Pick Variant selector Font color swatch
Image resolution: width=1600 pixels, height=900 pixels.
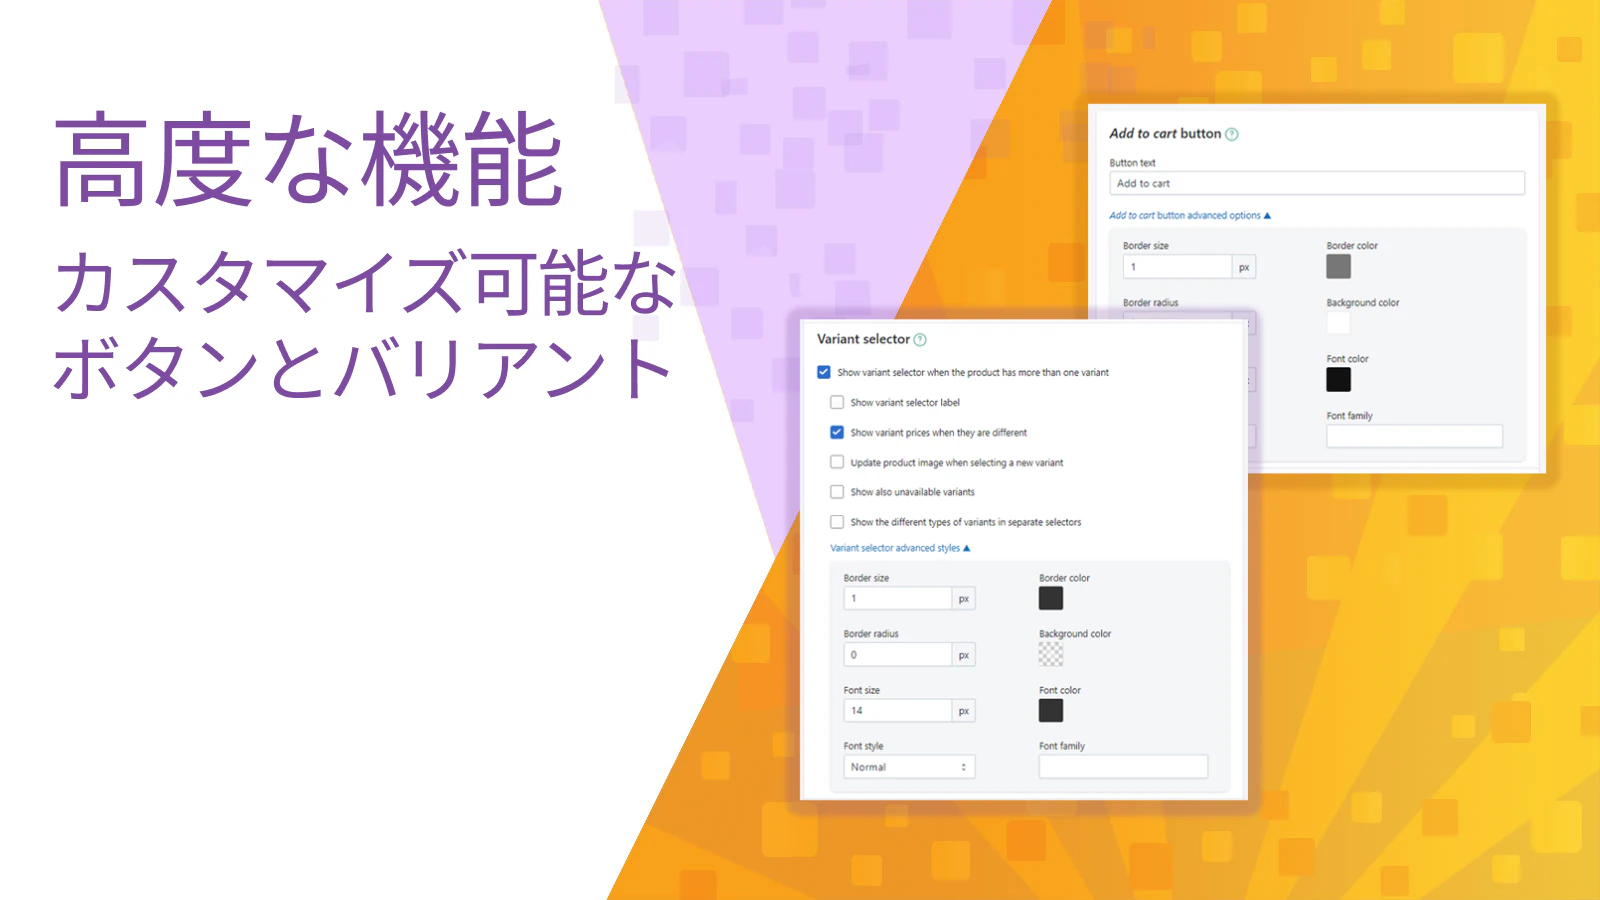point(1051,710)
